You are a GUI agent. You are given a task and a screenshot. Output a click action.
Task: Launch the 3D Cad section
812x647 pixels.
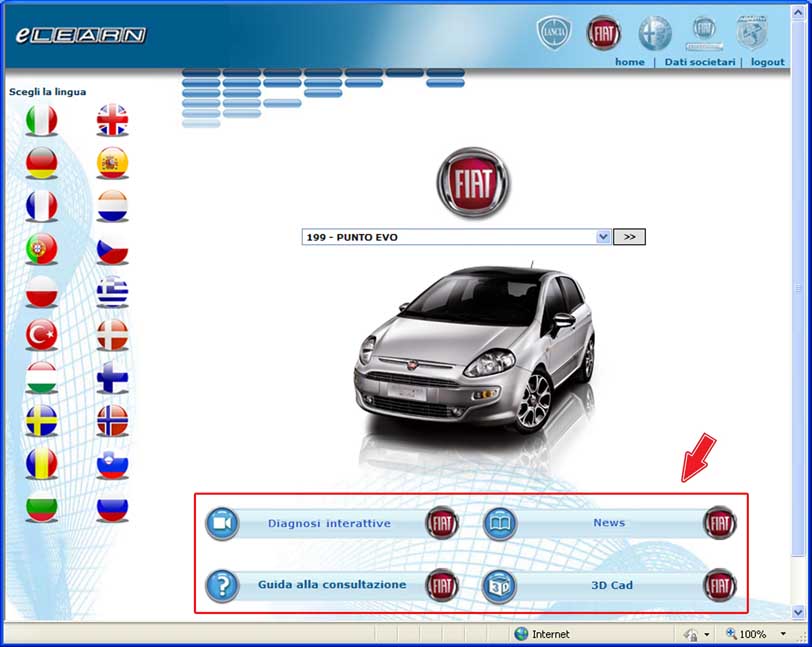pos(608,585)
